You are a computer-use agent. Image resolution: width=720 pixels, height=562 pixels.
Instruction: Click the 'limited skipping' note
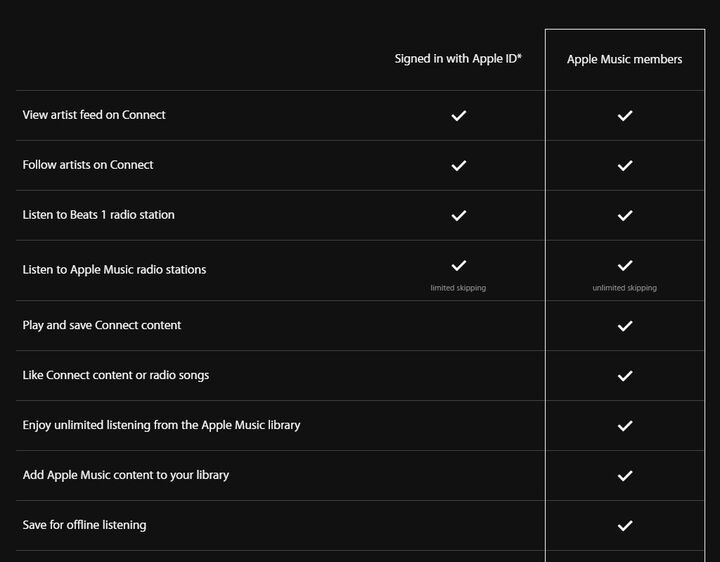coord(458,288)
